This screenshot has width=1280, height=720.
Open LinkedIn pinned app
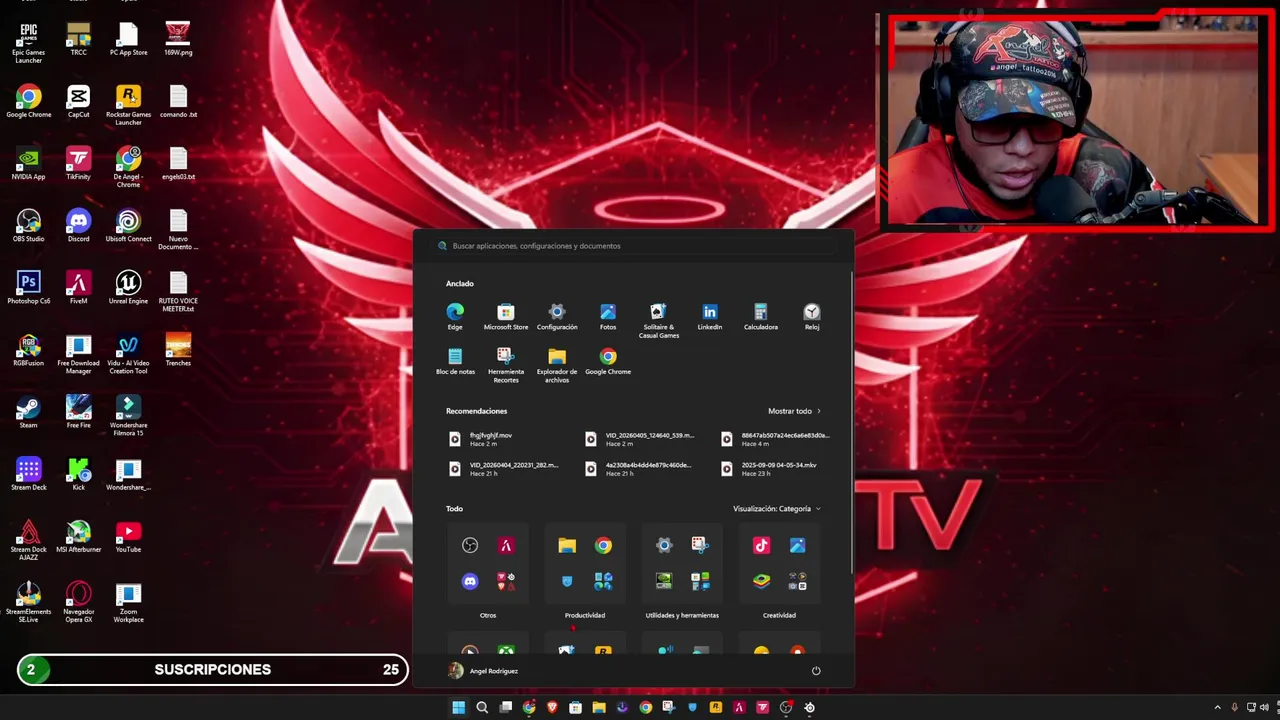[x=710, y=317]
